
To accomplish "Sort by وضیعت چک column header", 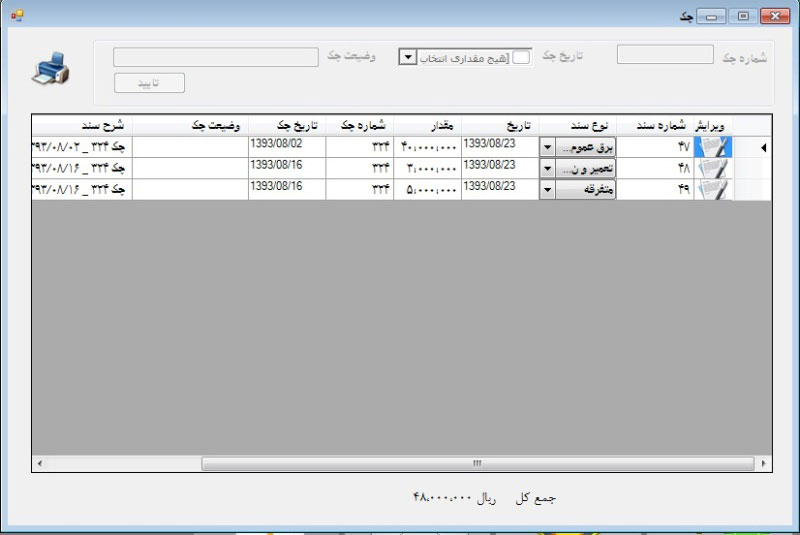I will point(190,125).
